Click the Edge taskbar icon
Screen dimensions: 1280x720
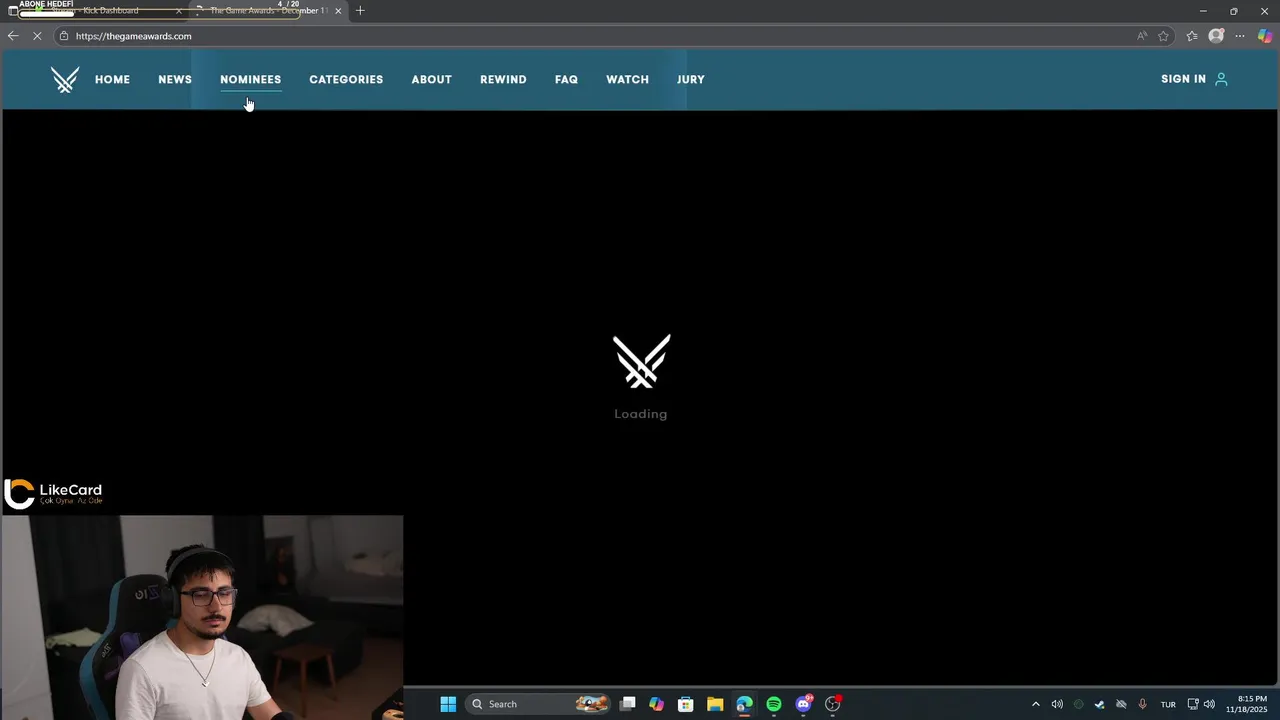coord(744,704)
